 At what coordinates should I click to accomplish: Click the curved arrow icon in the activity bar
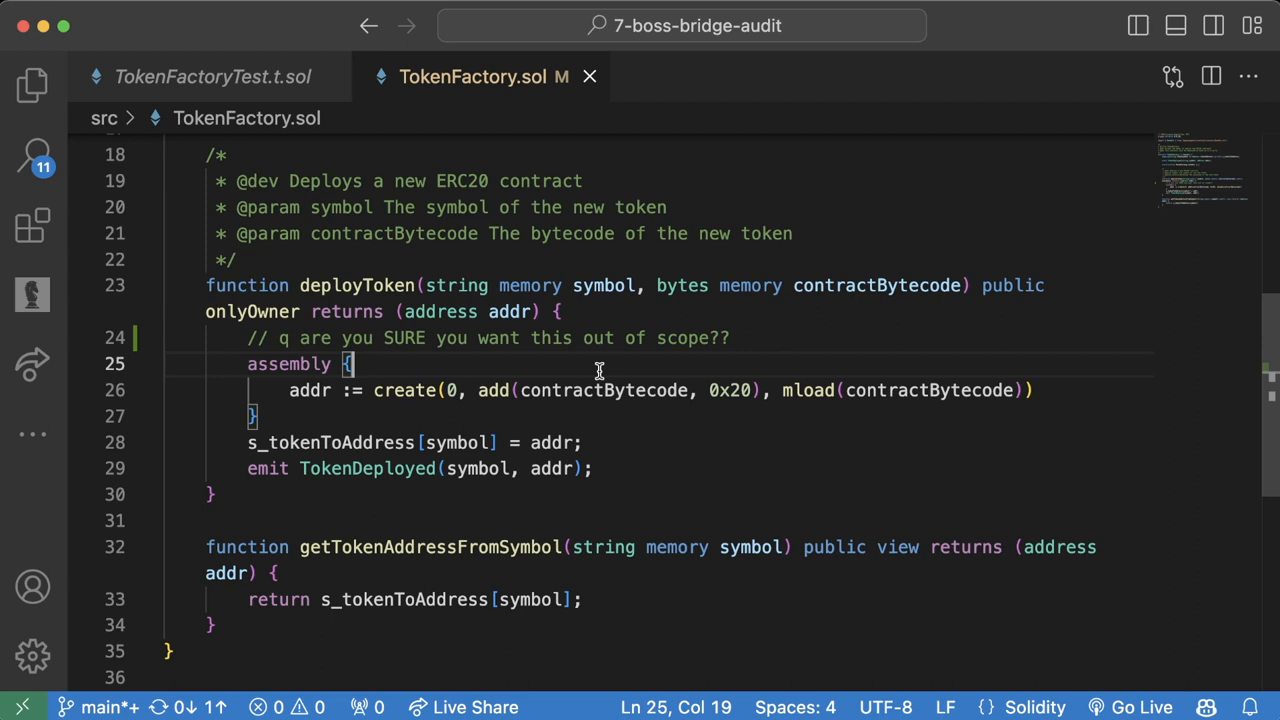pyautogui.click(x=32, y=365)
